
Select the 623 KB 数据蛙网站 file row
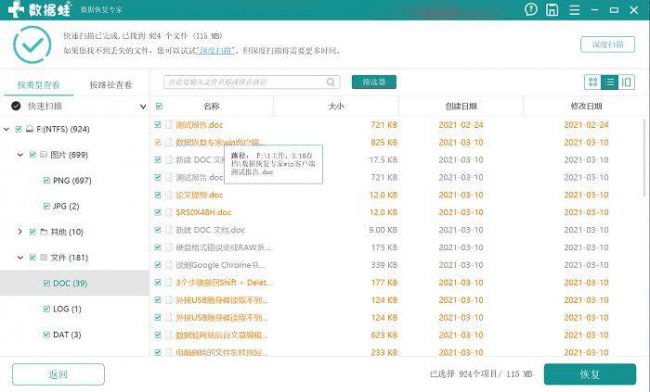click(x=398, y=335)
